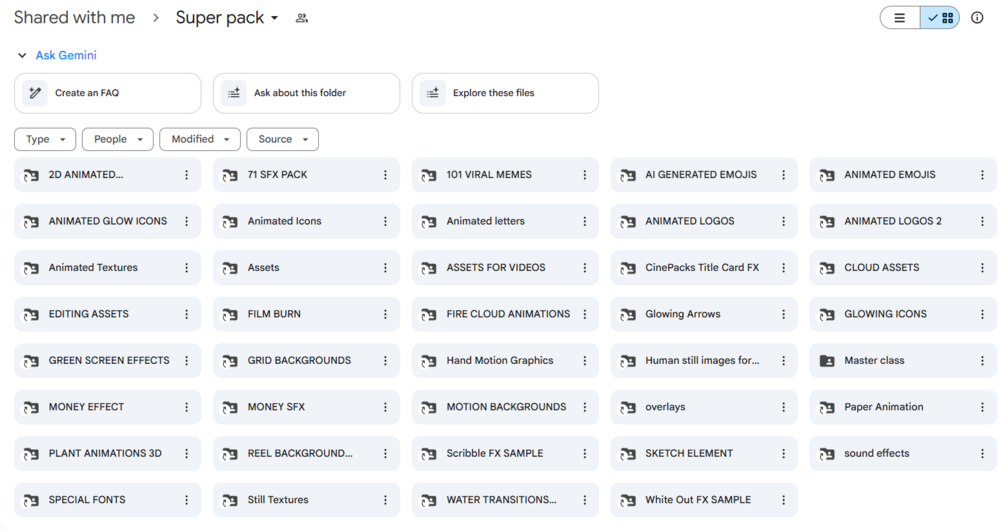
Task: Select the Scribble FX SAMPLE folder
Action: (x=505, y=453)
